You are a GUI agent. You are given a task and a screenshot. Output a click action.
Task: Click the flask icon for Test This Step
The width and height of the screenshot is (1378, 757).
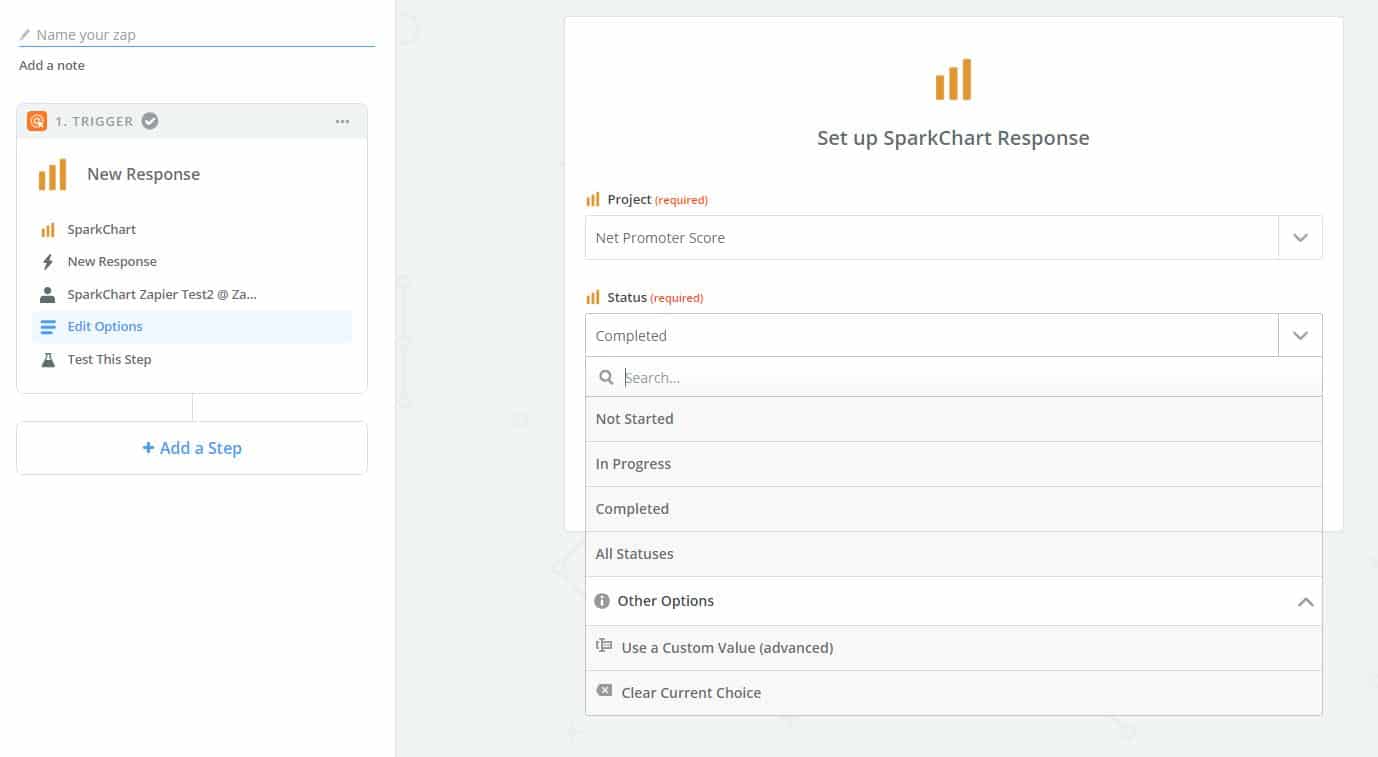tap(47, 359)
